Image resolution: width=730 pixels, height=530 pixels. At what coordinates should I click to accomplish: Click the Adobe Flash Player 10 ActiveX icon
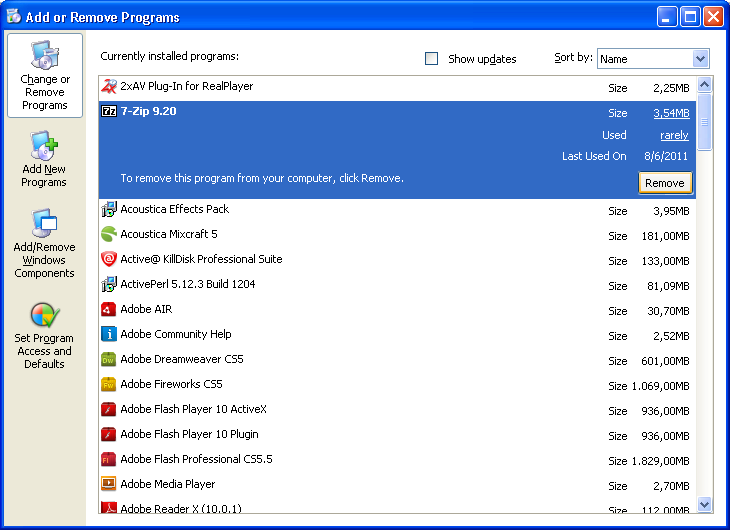[109, 409]
